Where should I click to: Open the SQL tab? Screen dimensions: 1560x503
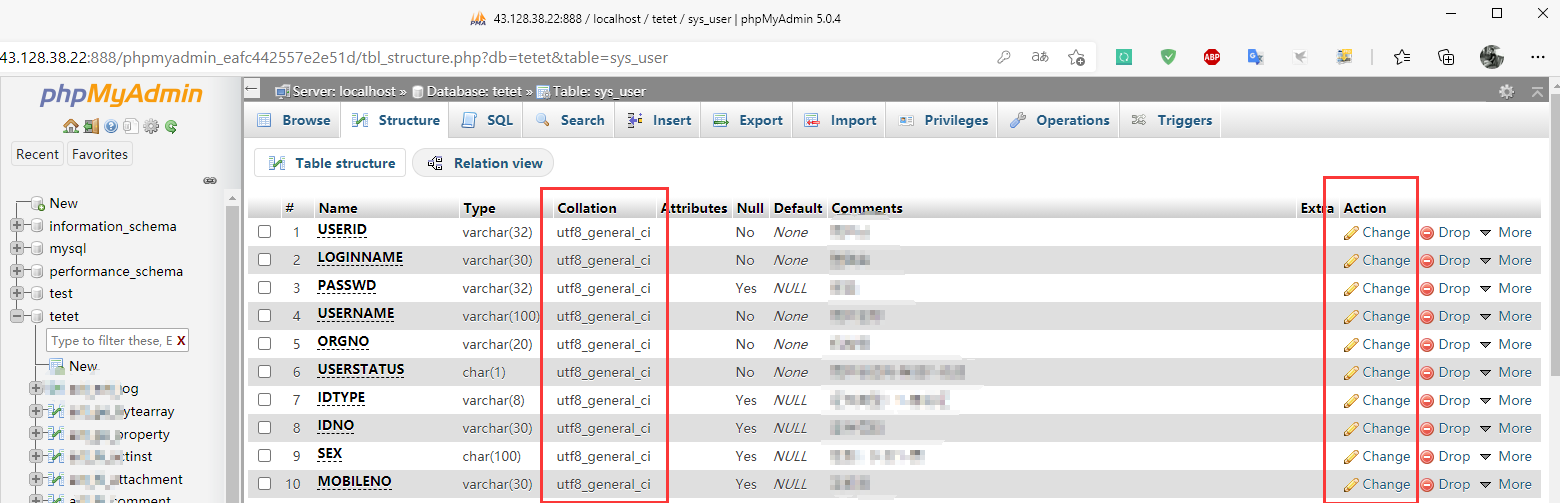tap(487, 120)
